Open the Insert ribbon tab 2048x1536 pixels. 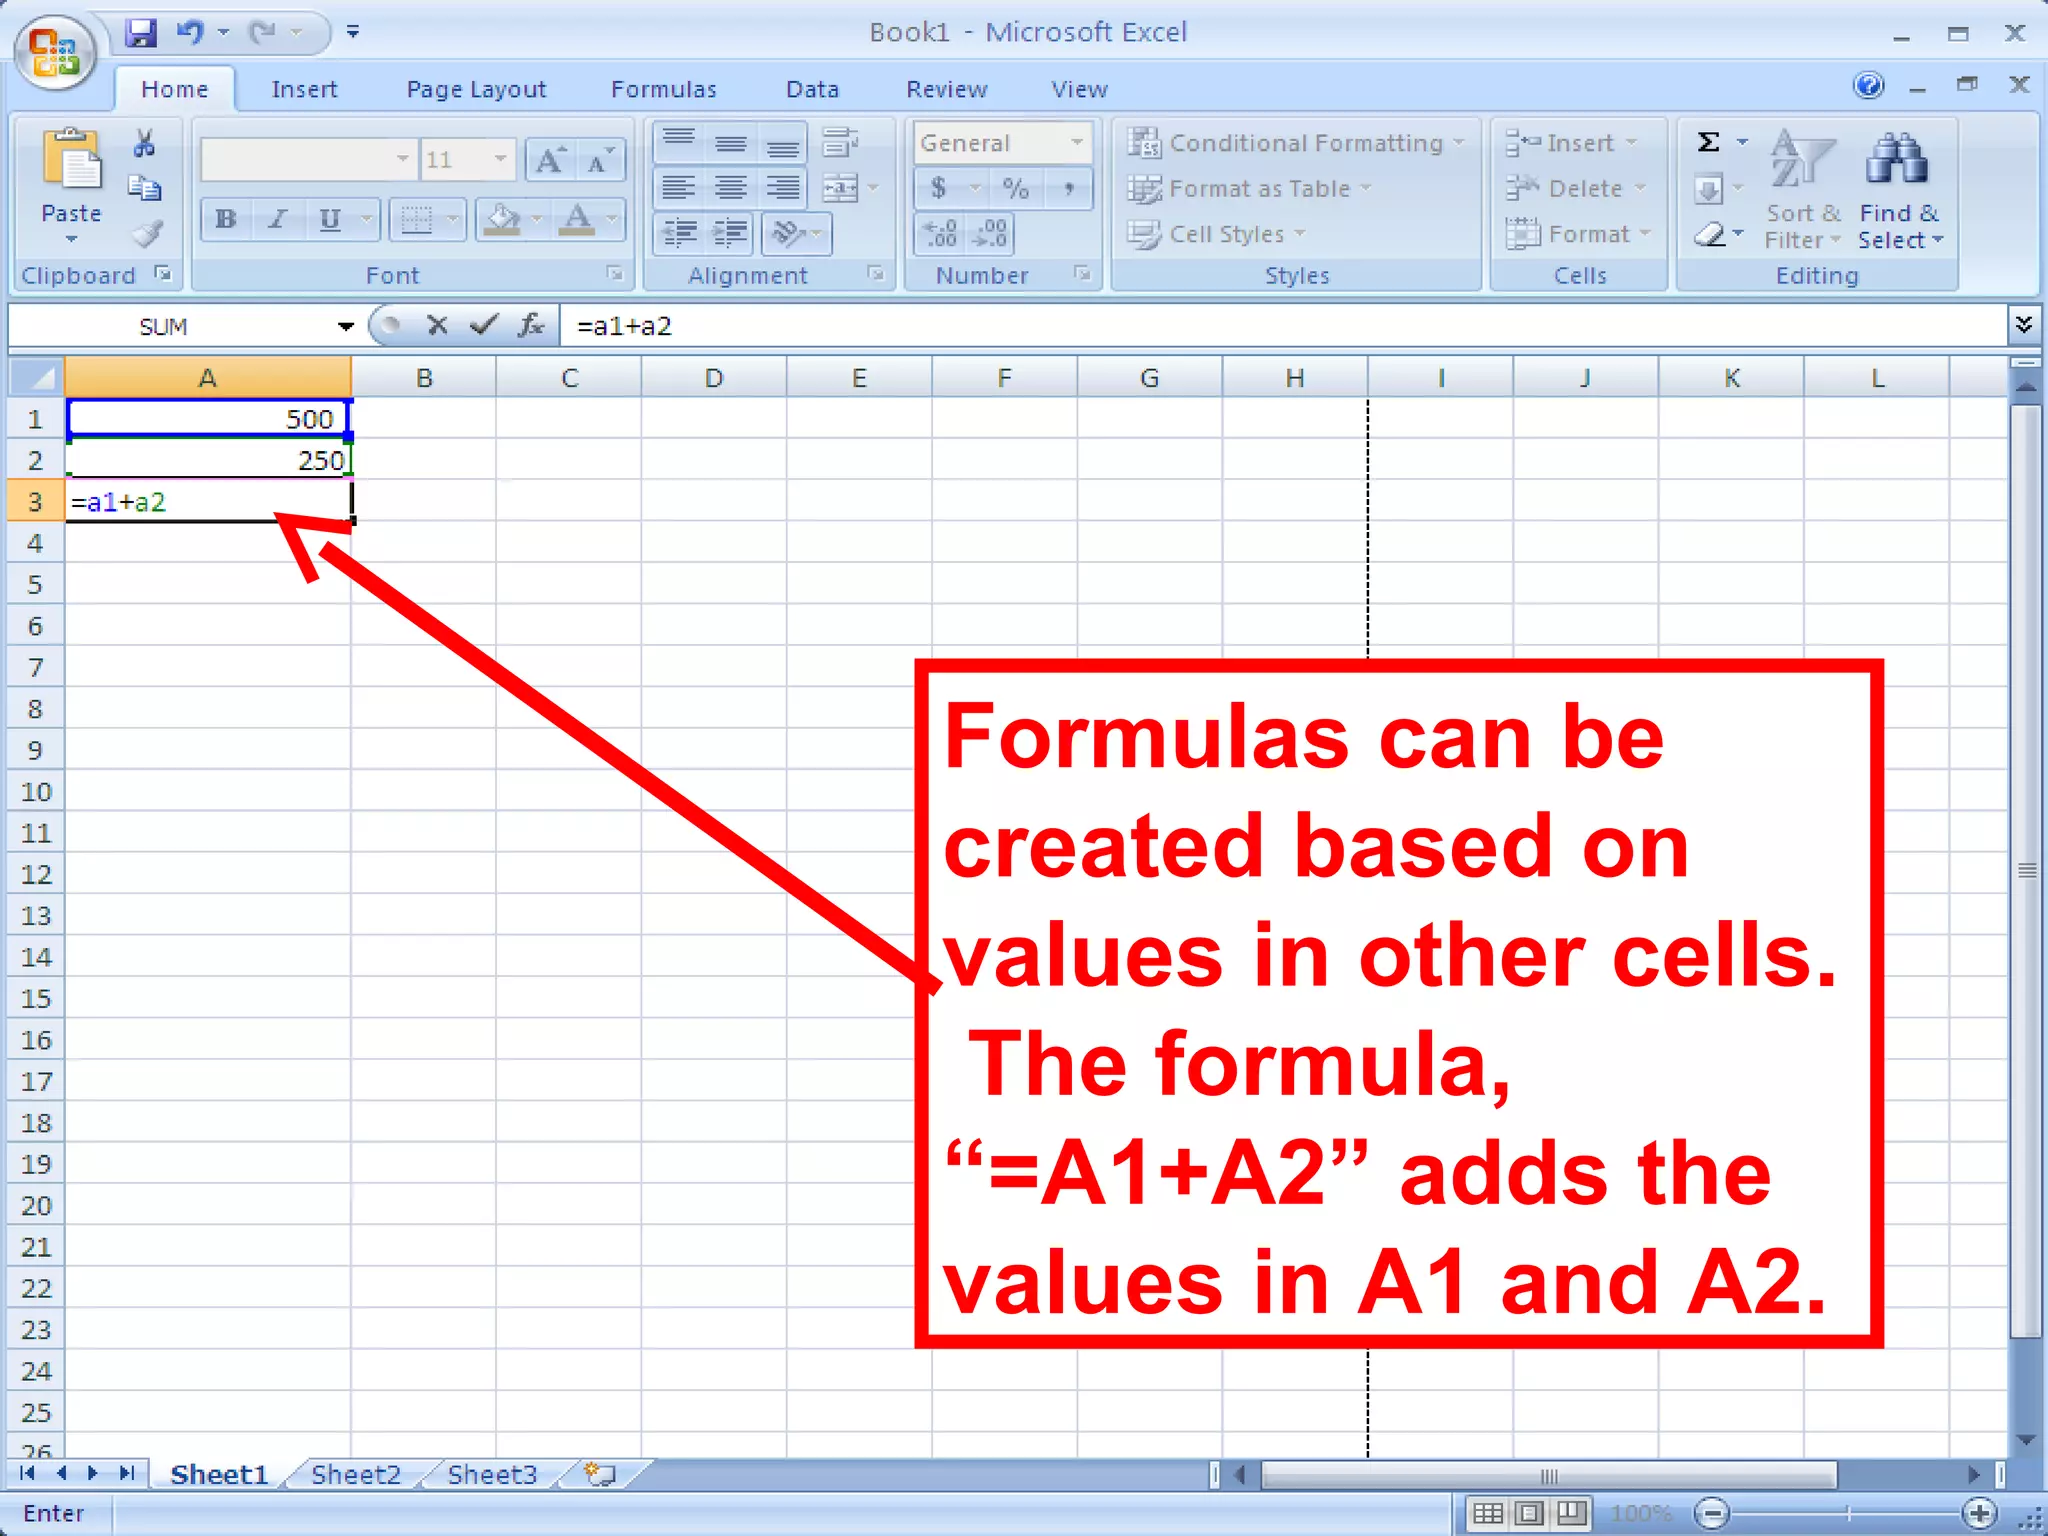pyautogui.click(x=304, y=89)
